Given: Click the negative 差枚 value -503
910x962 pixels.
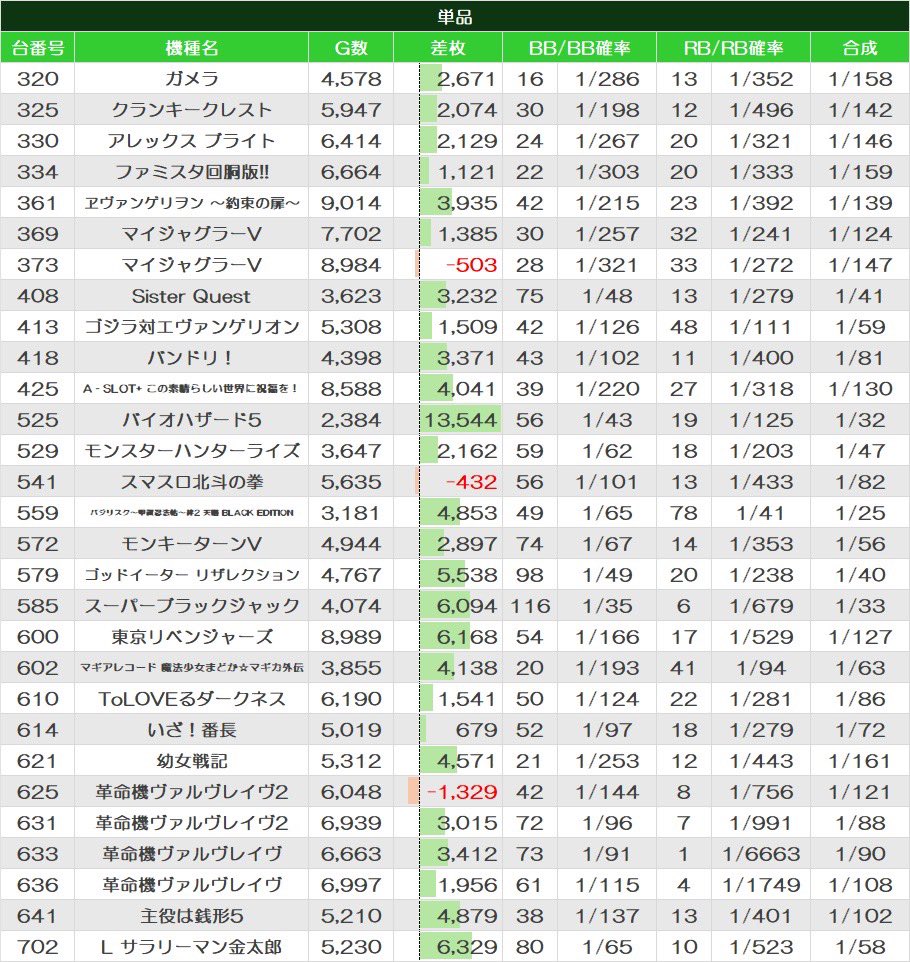Looking at the screenshot, I should (471, 264).
